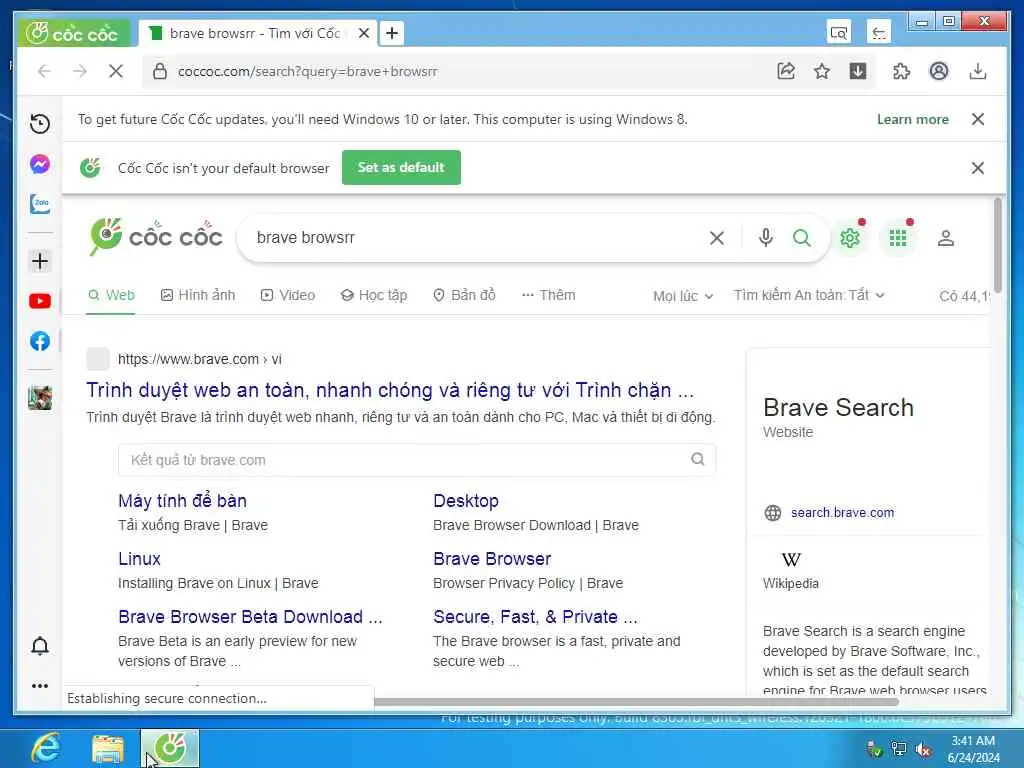Screen dimensions: 1024x768
Task: Submit search with magnifier icon
Action: pyautogui.click(x=802, y=238)
